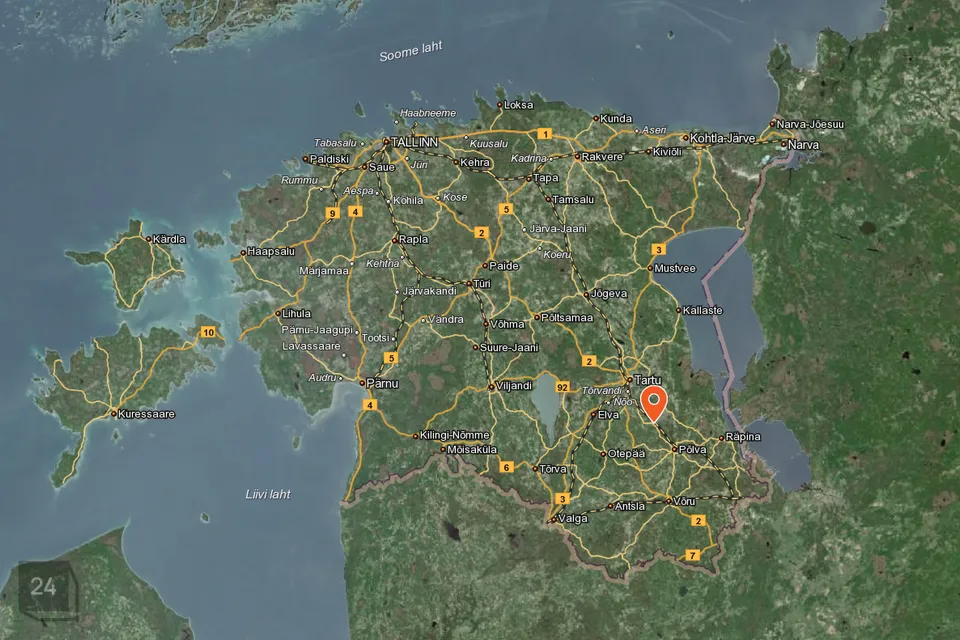Viewport: 960px width, 640px height.
Task: Select the Soome laht sea label
Action: click(410, 52)
